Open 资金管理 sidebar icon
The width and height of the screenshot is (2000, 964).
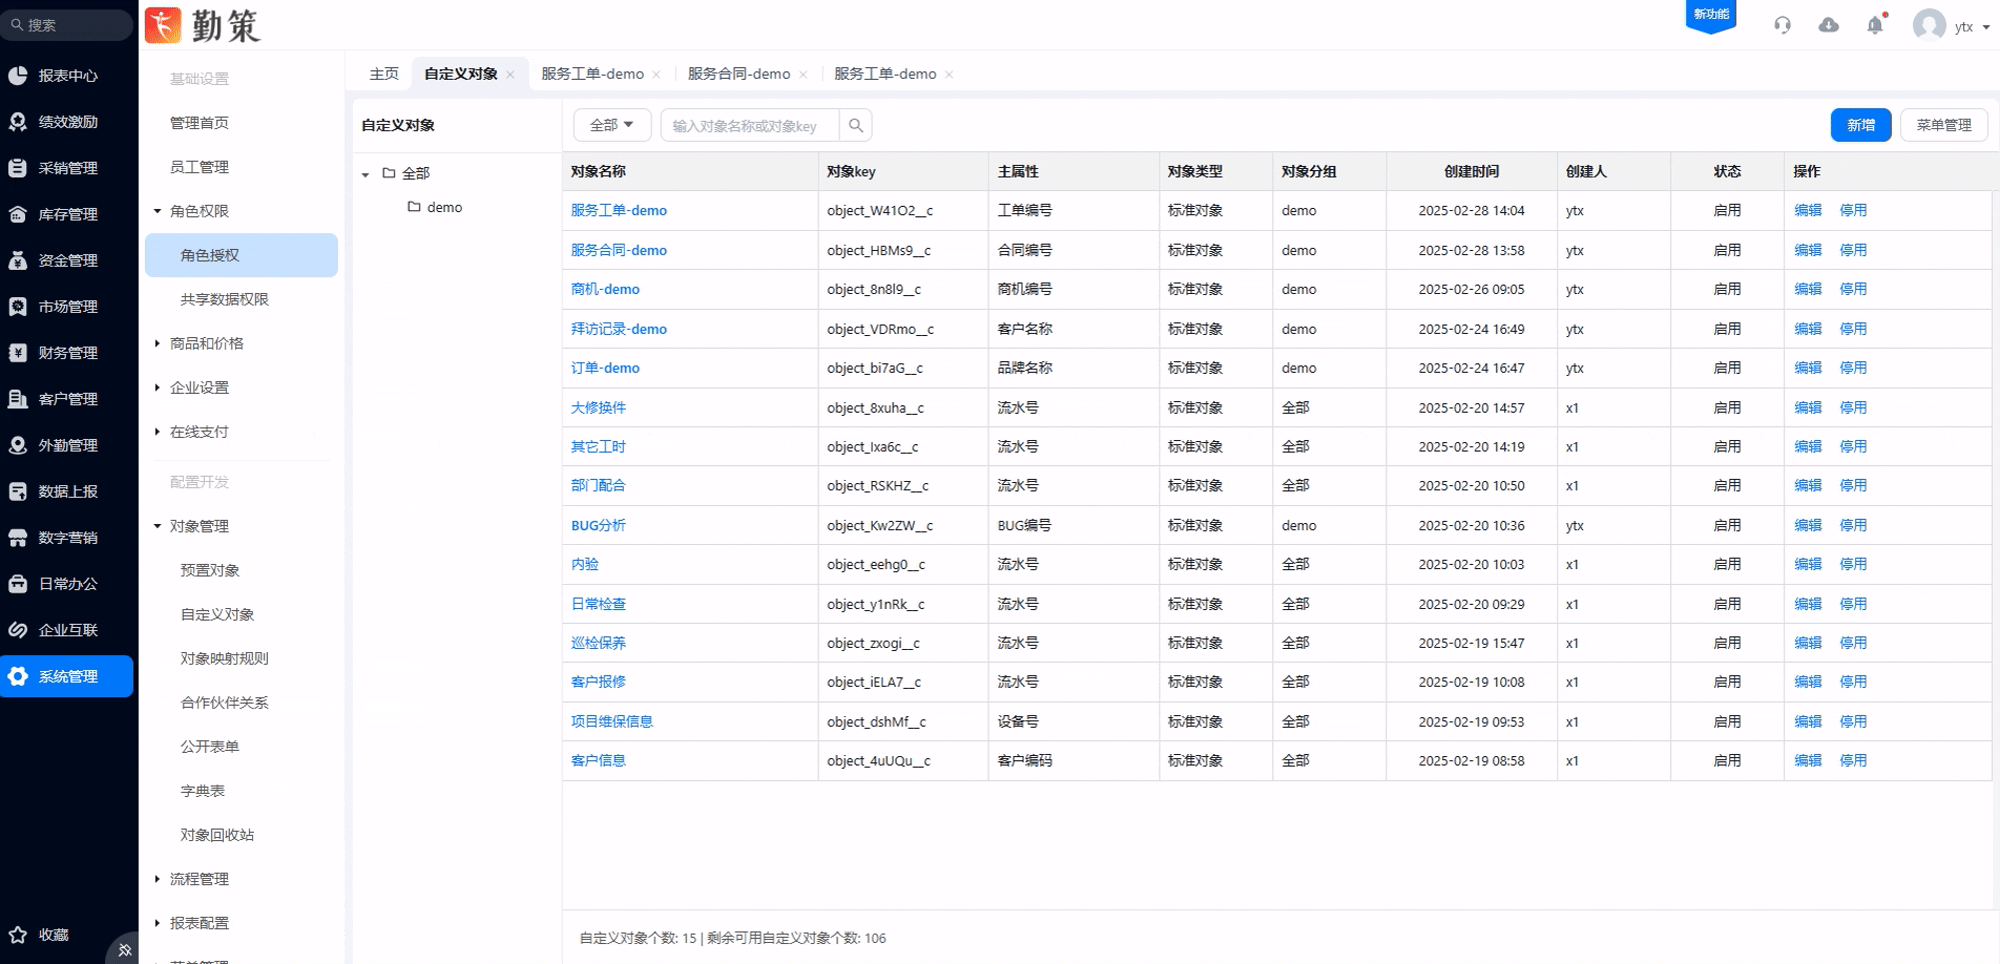click(18, 260)
